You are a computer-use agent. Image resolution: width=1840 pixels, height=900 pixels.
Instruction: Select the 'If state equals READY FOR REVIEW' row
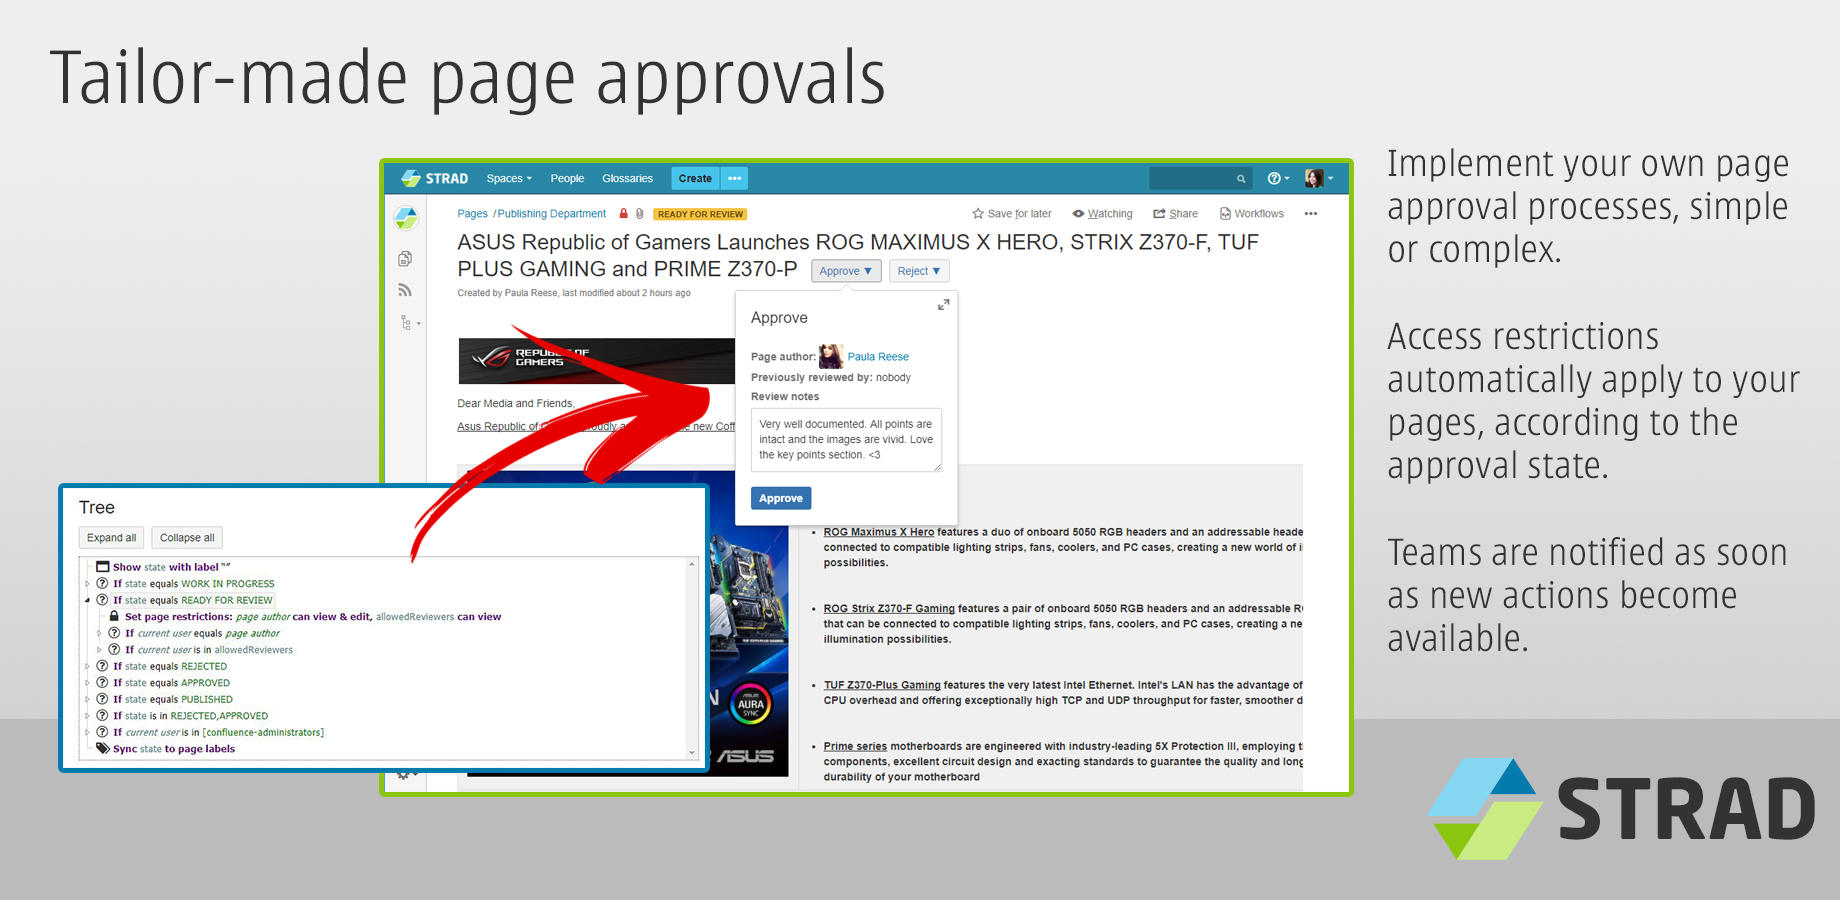pyautogui.click(x=192, y=601)
